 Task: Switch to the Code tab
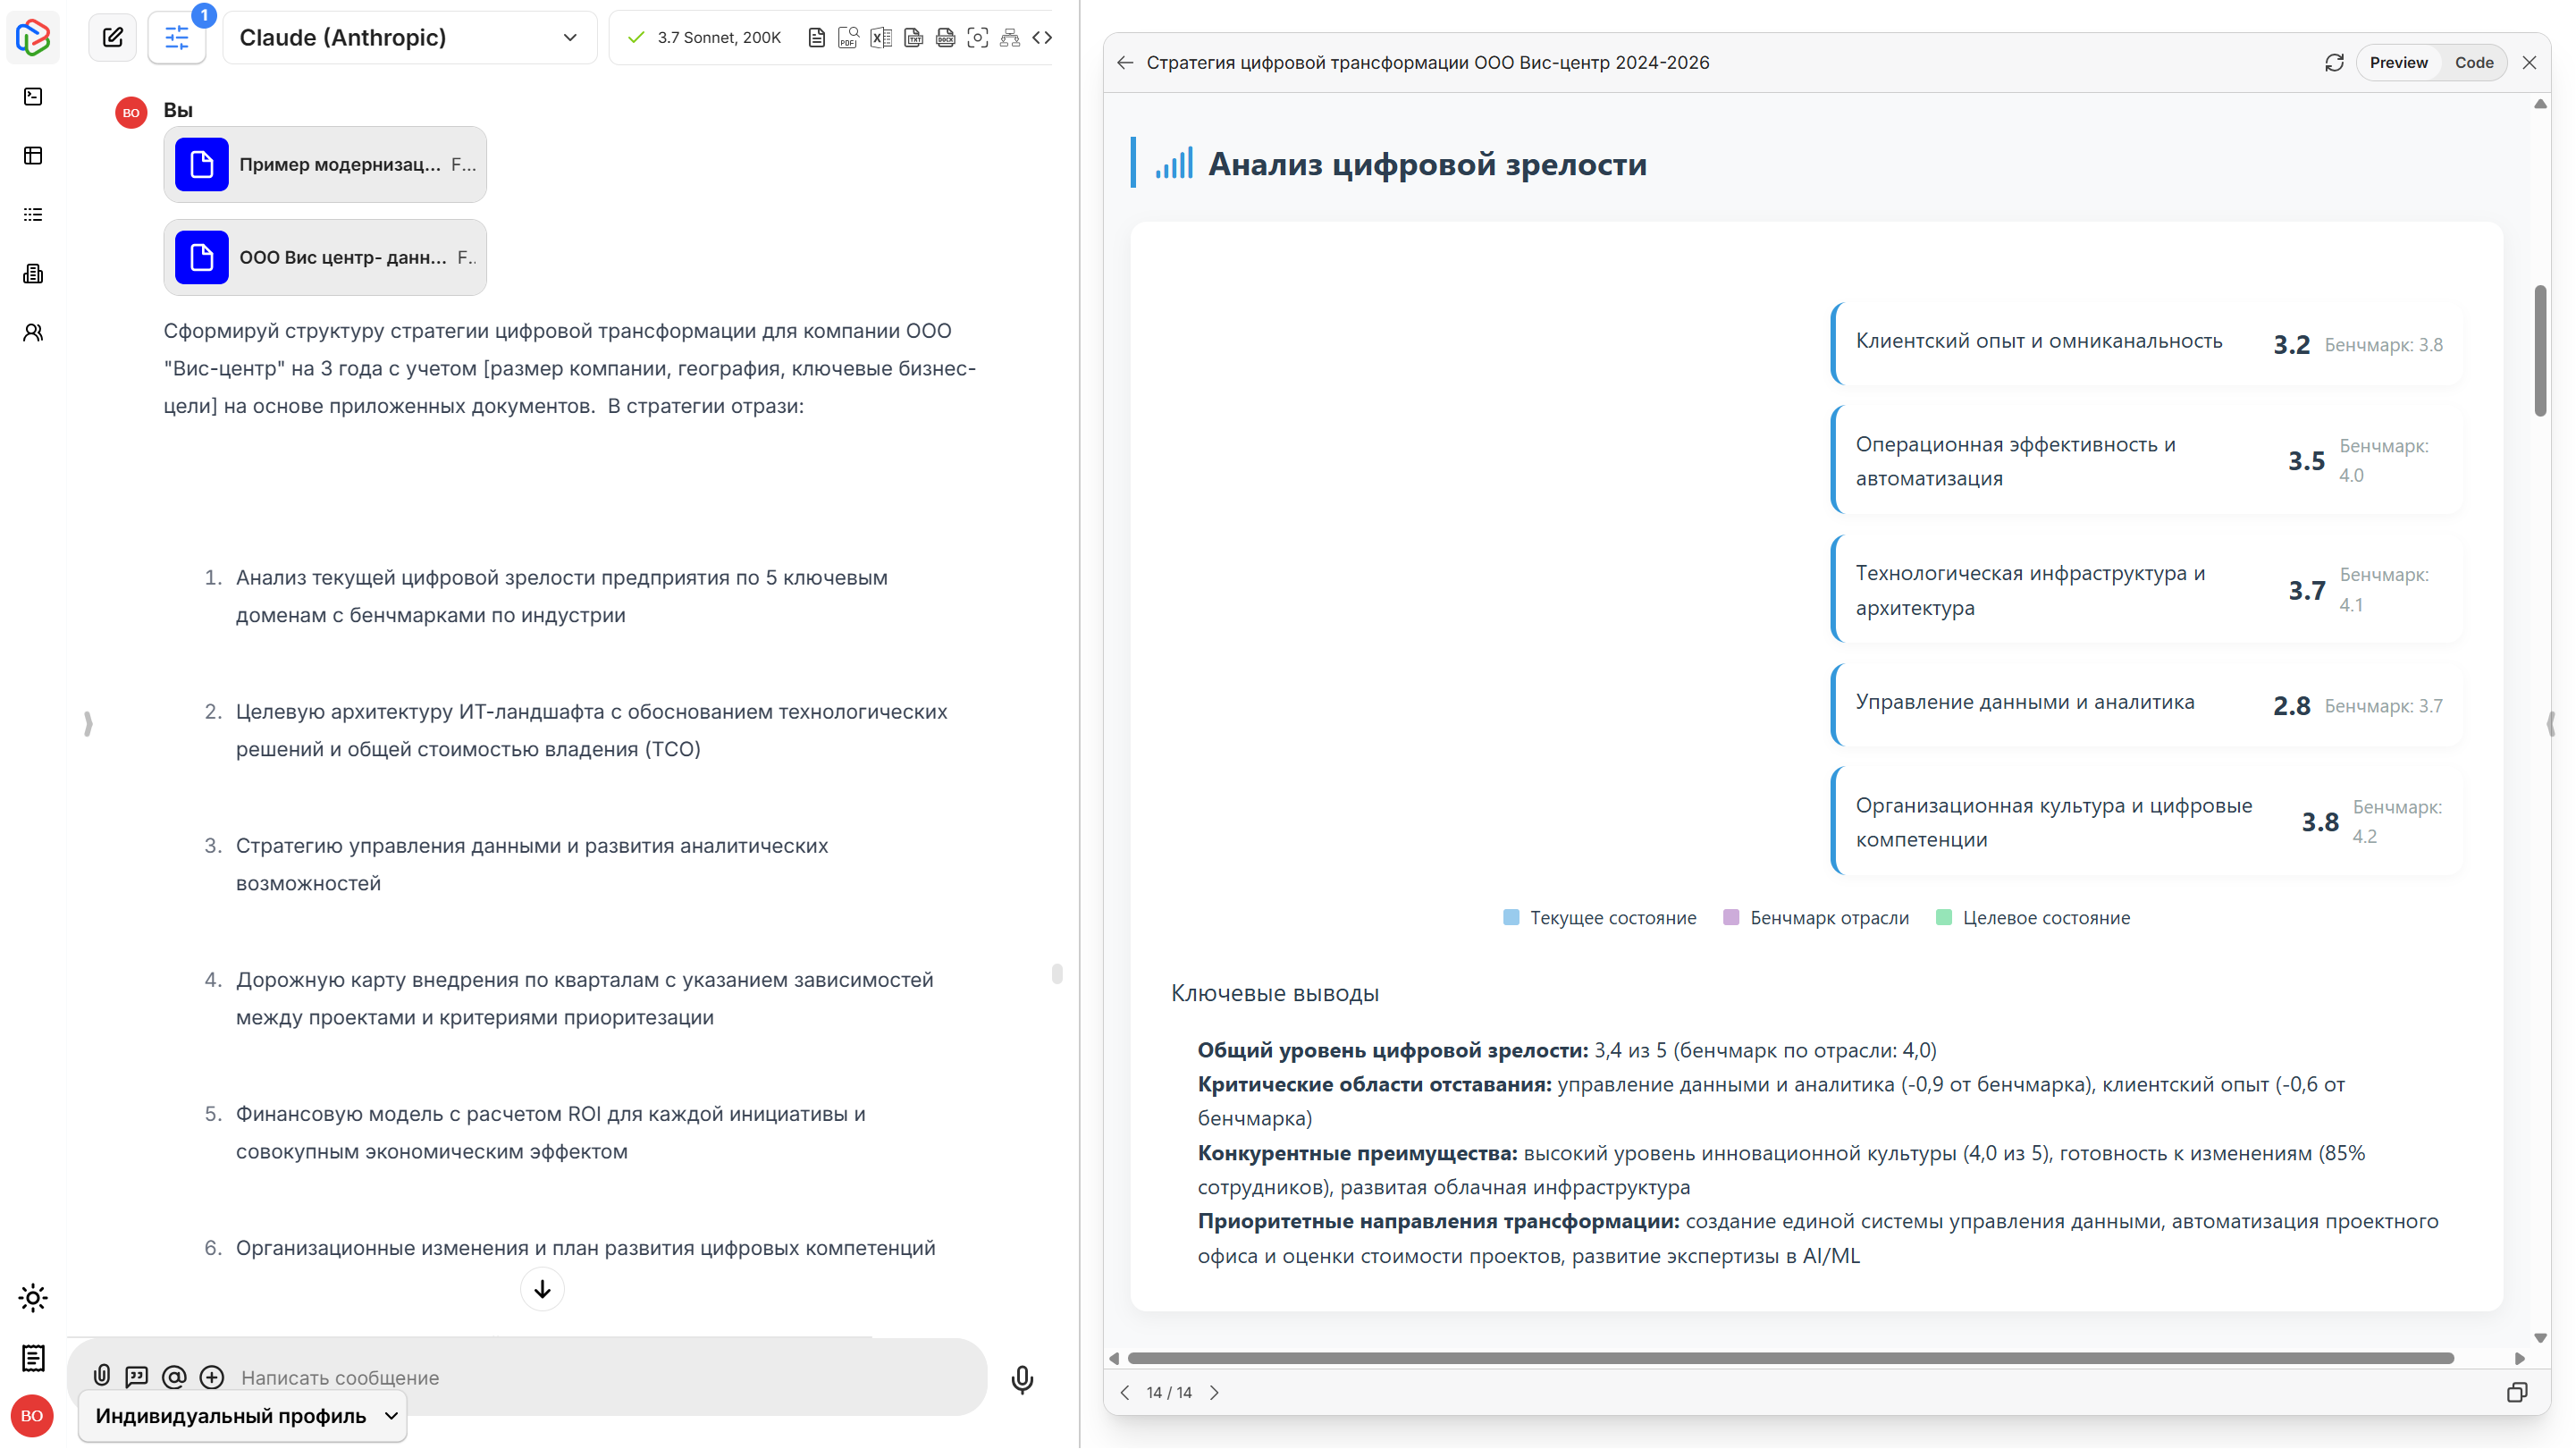click(2474, 63)
